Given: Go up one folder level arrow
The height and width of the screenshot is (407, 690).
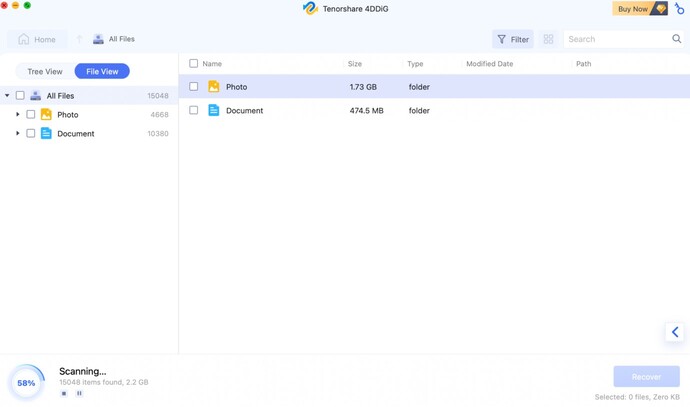Looking at the screenshot, I should pyautogui.click(x=79, y=39).
